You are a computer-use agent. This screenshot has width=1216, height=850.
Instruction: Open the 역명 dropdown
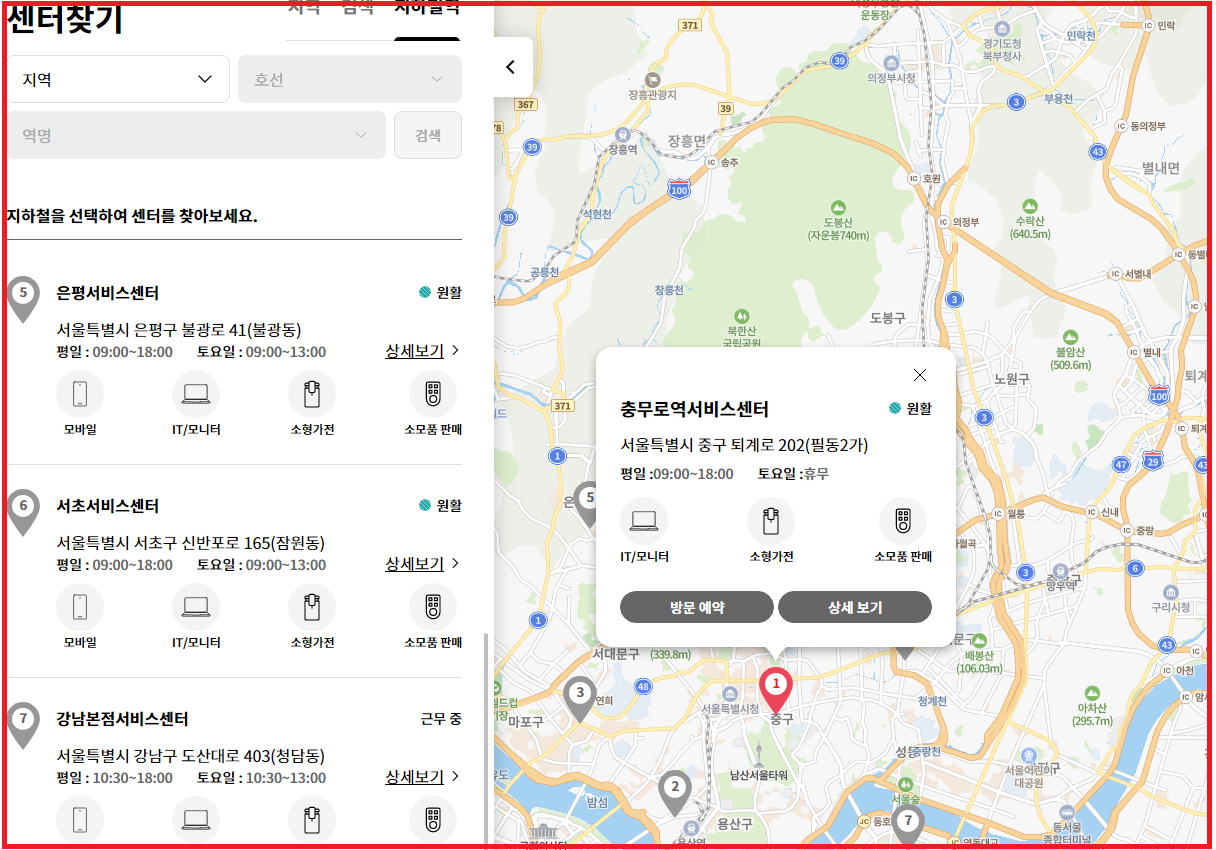click(196, 135)
